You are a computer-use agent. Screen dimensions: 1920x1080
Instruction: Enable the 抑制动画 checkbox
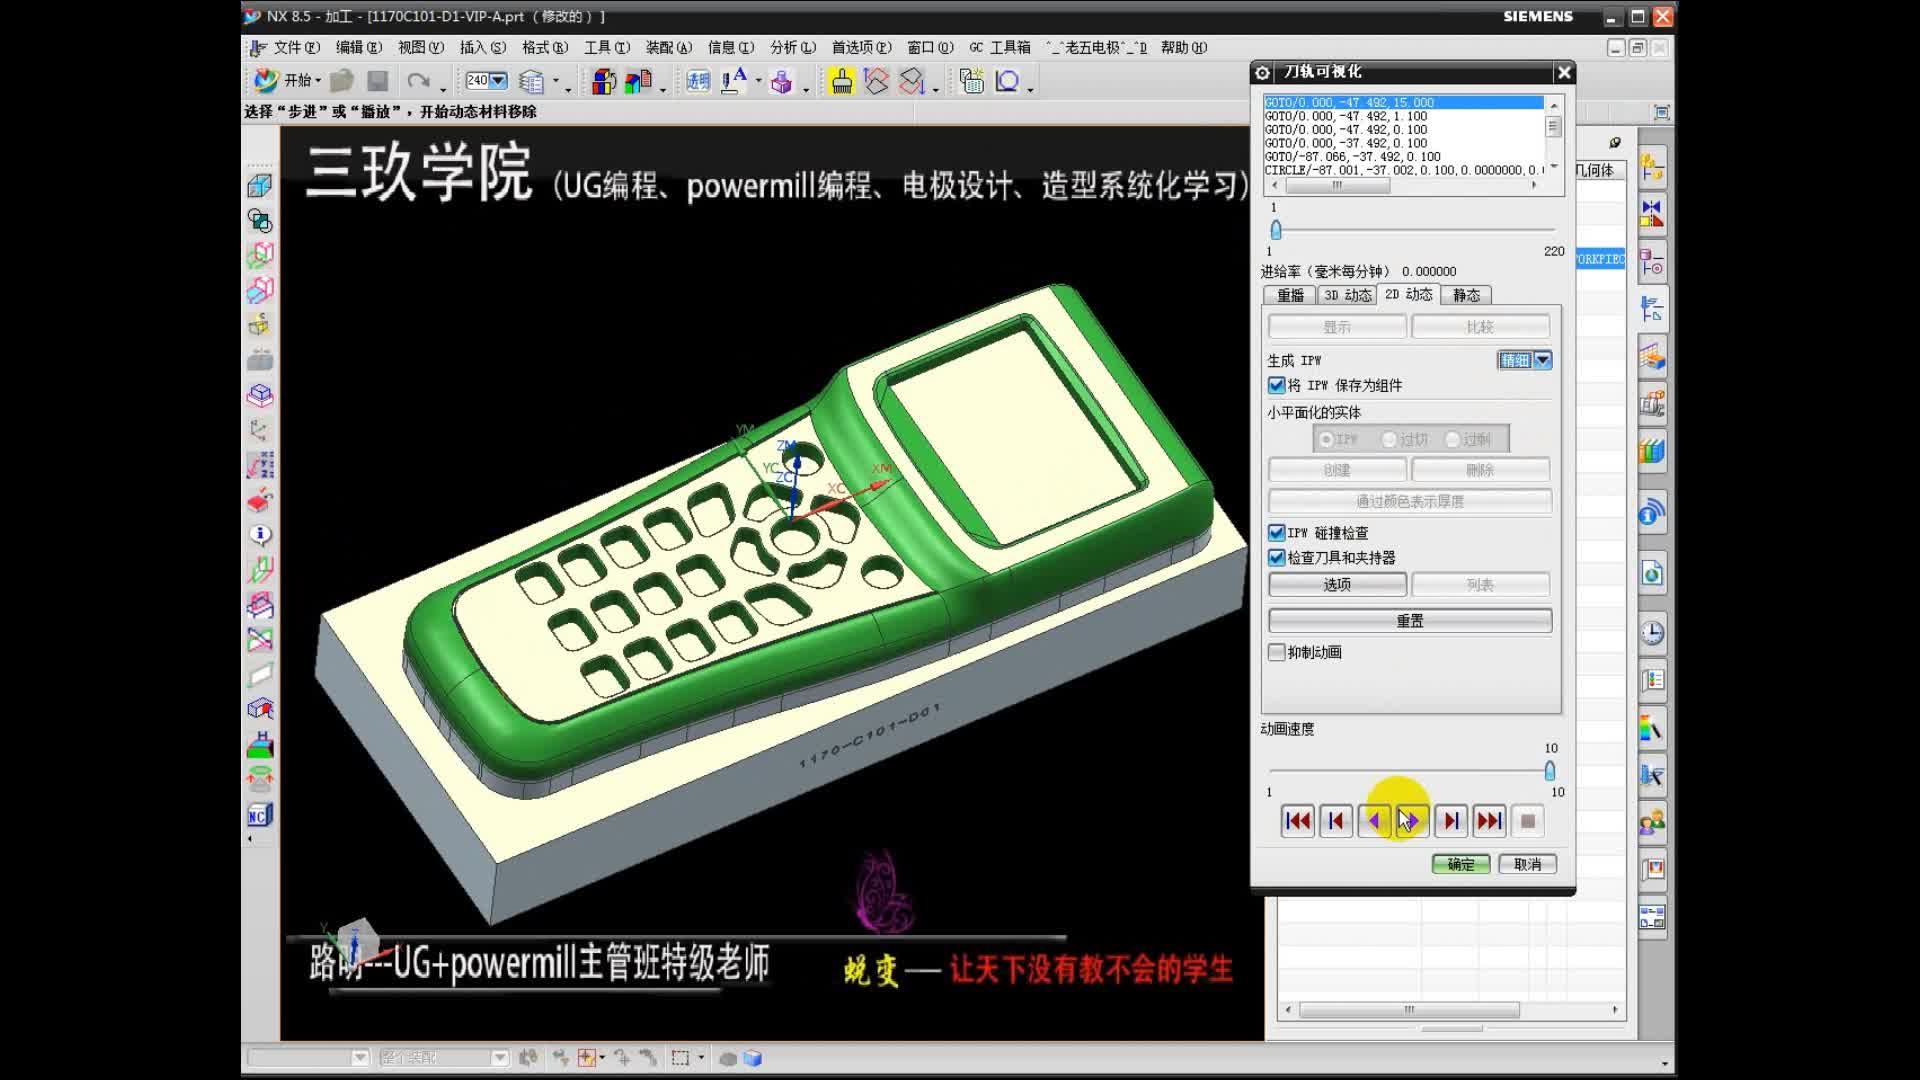pos(1277,651)
